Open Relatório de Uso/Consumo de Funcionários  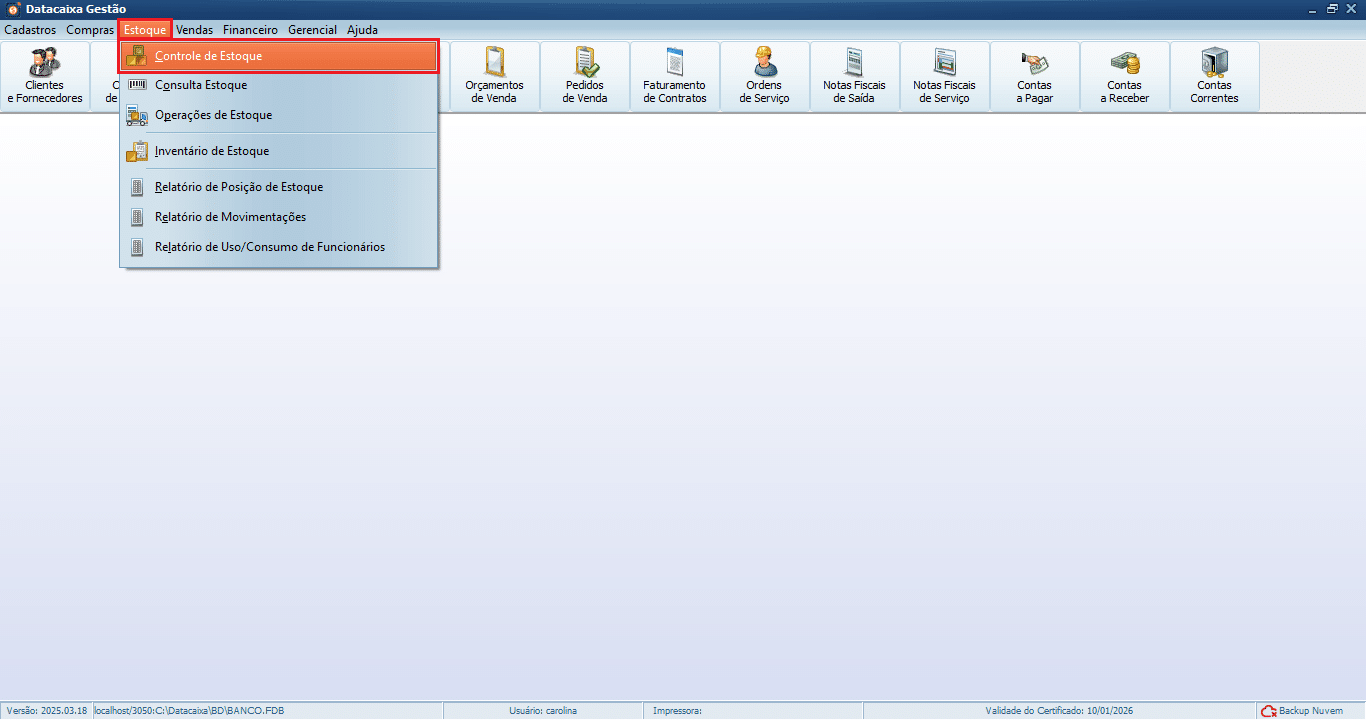270,247
